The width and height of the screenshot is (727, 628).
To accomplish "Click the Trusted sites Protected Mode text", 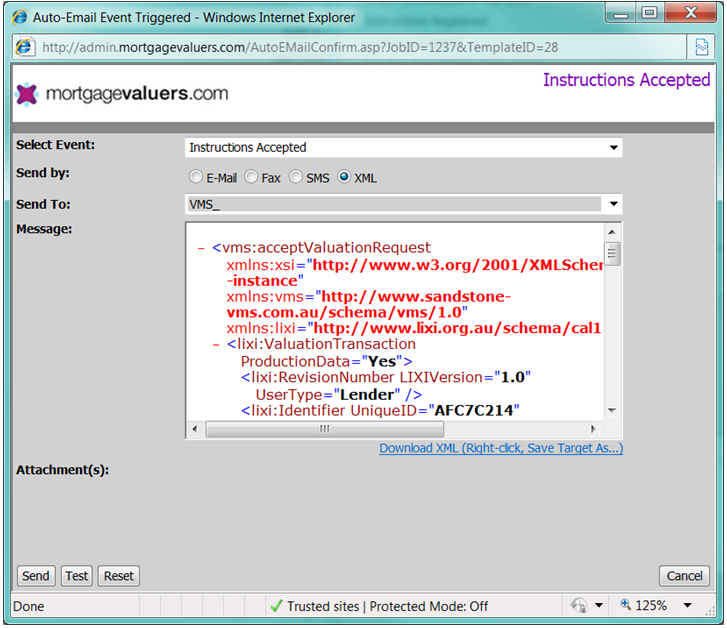I will (387, 606).
